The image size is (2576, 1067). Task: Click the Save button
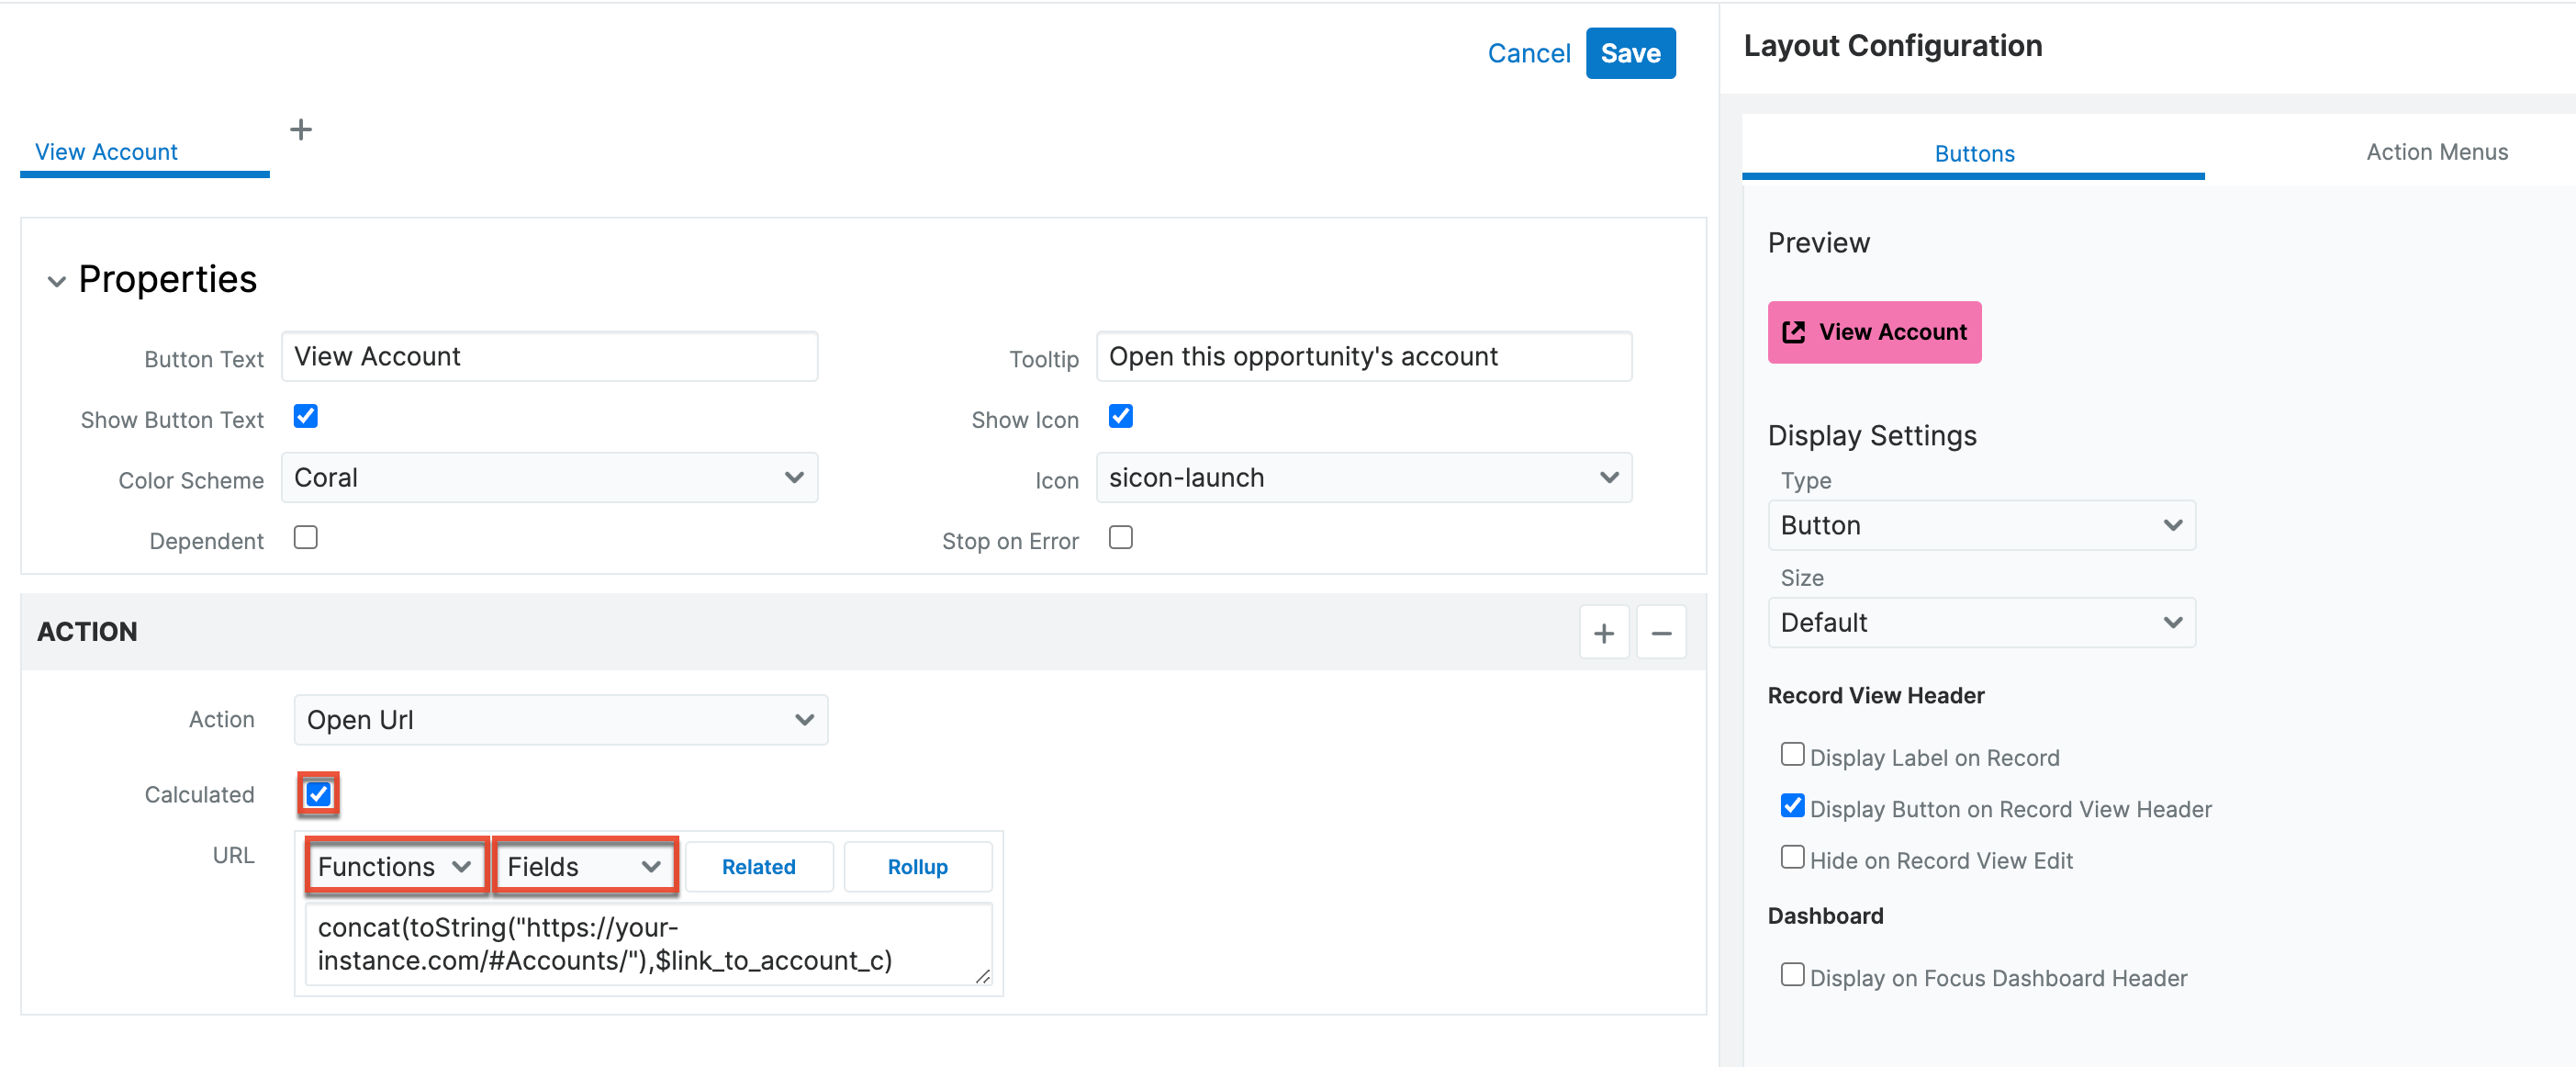click(1630, 53)
